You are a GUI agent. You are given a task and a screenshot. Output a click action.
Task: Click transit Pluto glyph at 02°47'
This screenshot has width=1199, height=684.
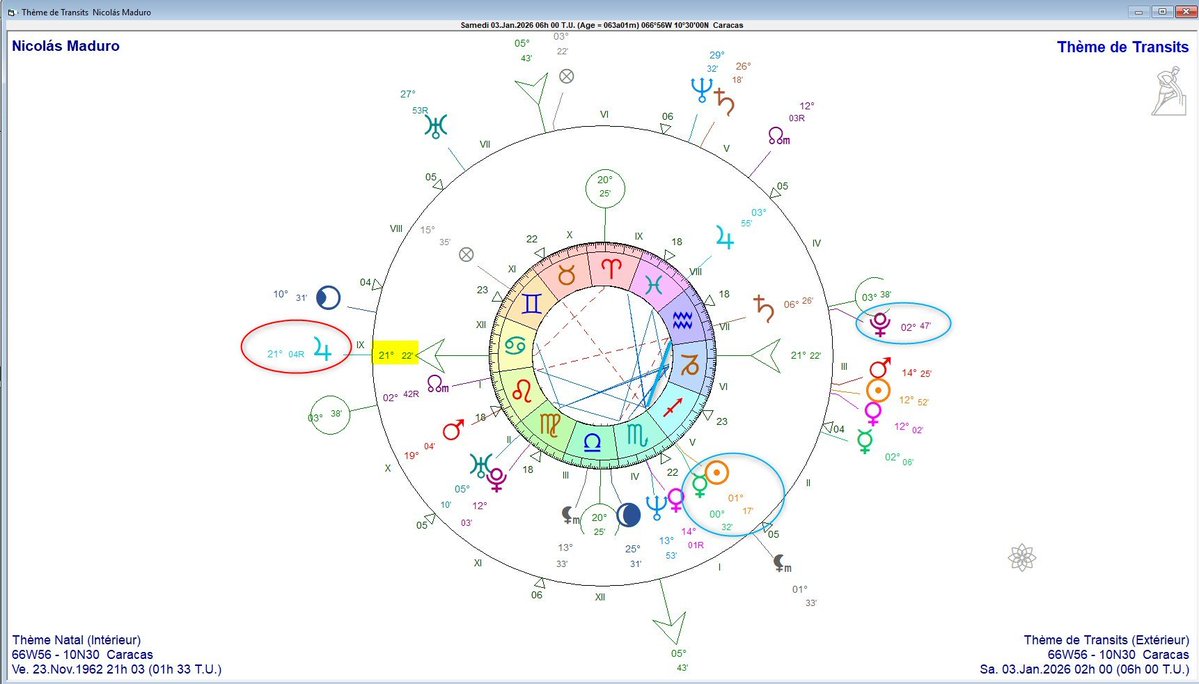tap(880, 325)
